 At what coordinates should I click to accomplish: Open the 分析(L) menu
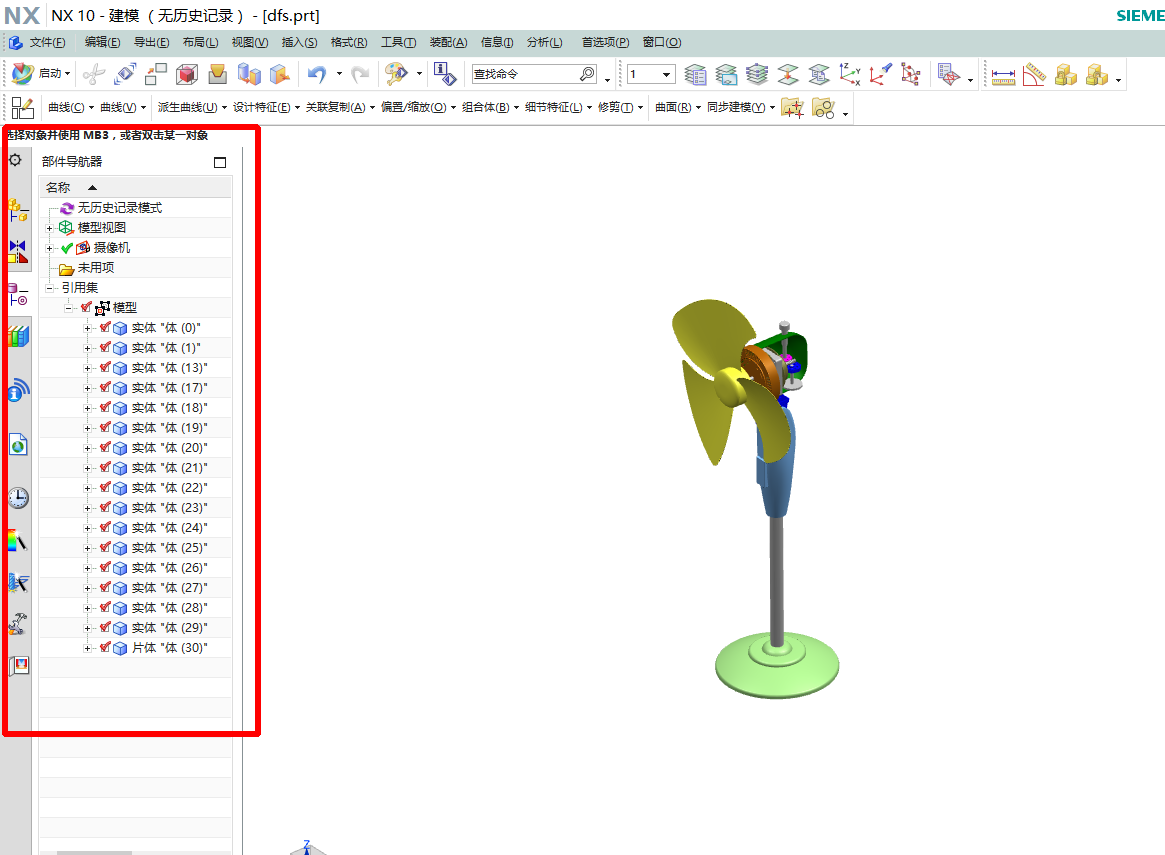[545, 42]
